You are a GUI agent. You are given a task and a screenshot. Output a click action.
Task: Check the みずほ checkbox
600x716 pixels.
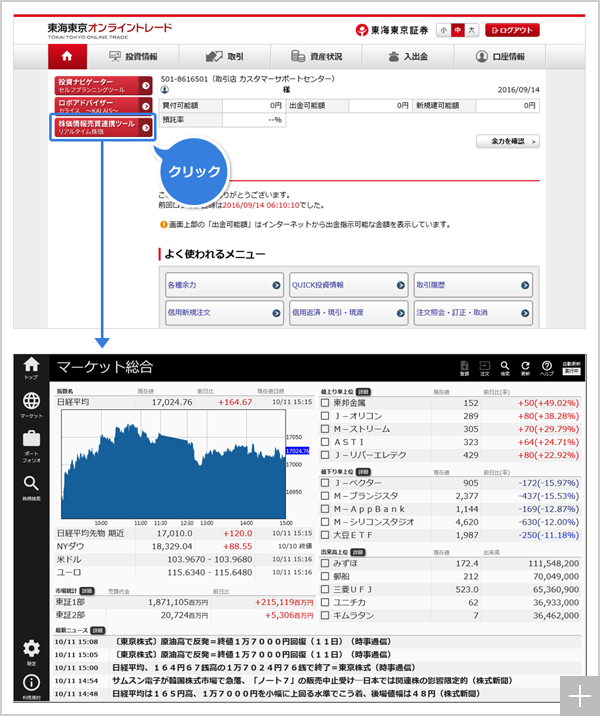click(x=325, y=563)
